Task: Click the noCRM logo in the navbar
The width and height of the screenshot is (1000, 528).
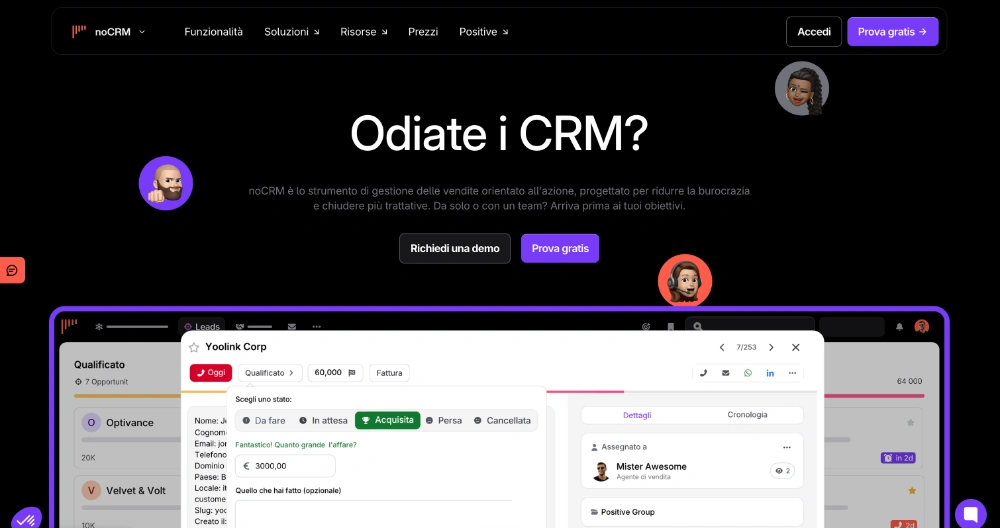Action: point(79,31)
